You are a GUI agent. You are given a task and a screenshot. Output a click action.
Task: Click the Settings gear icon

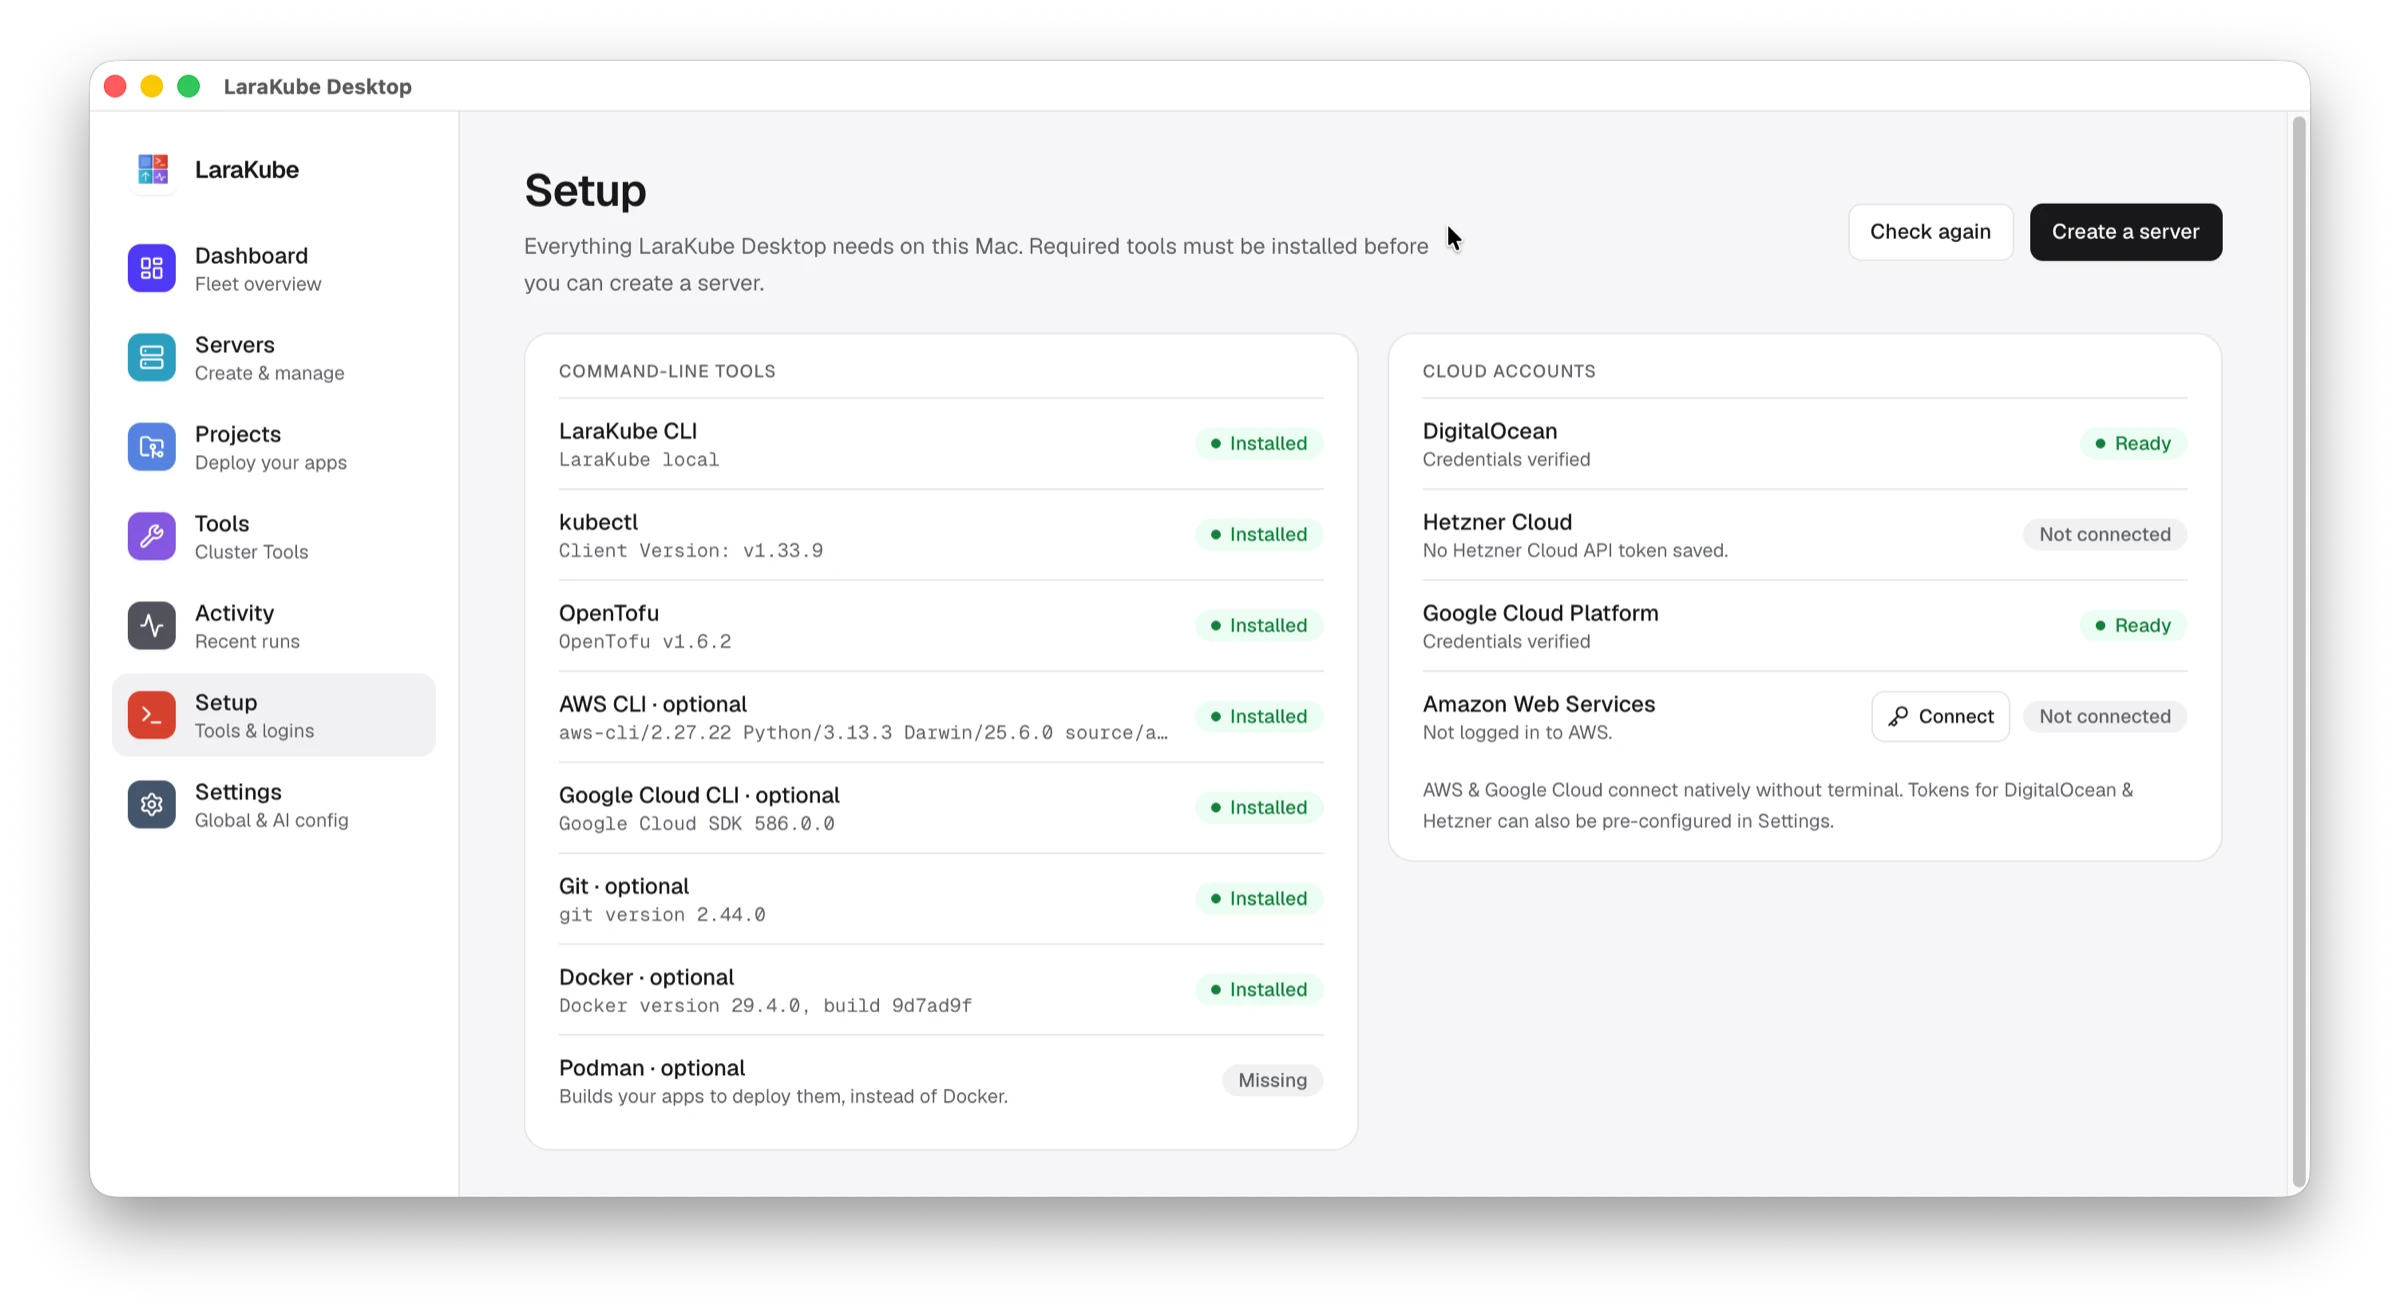coord(152,804)
